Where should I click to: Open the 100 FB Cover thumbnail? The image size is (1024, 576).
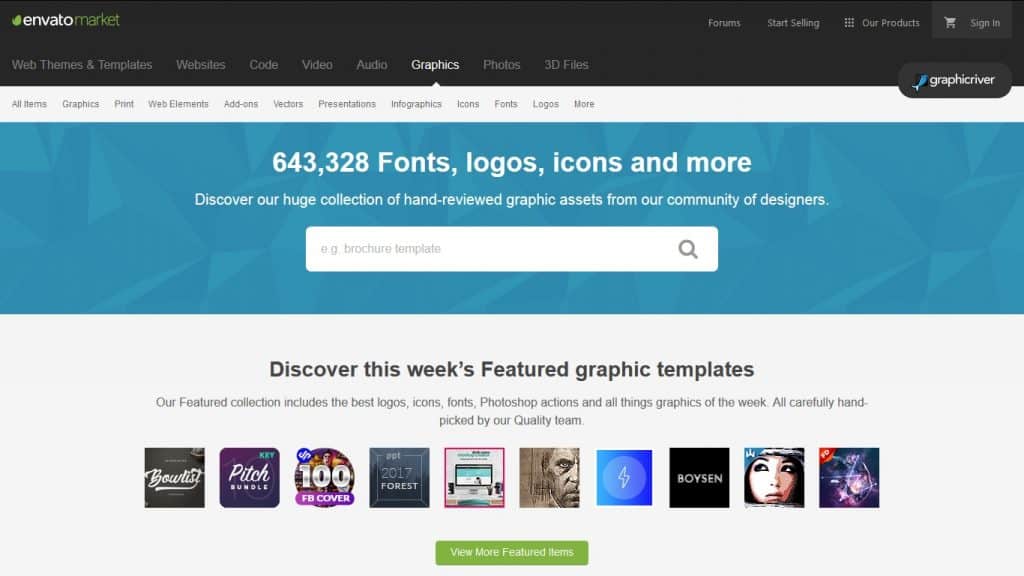coord(325,477)
